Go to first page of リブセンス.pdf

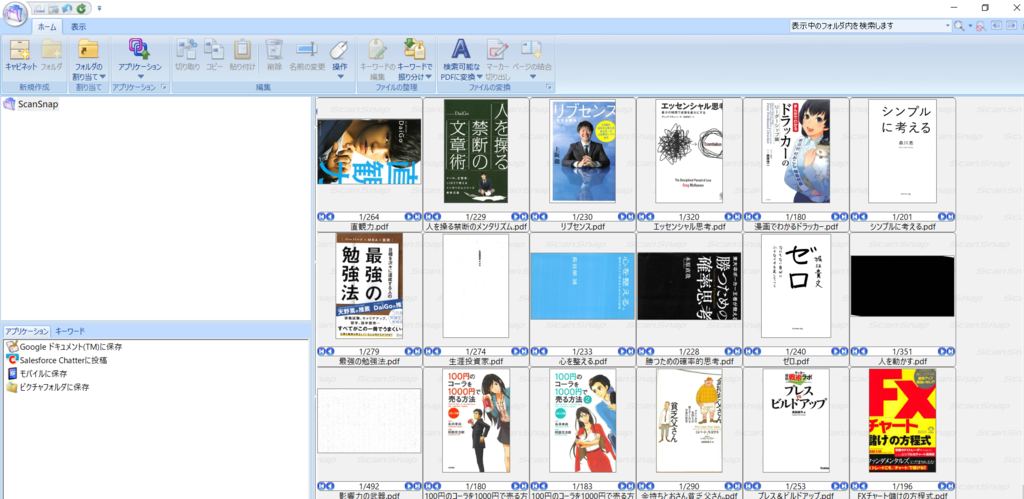[535, 216]
